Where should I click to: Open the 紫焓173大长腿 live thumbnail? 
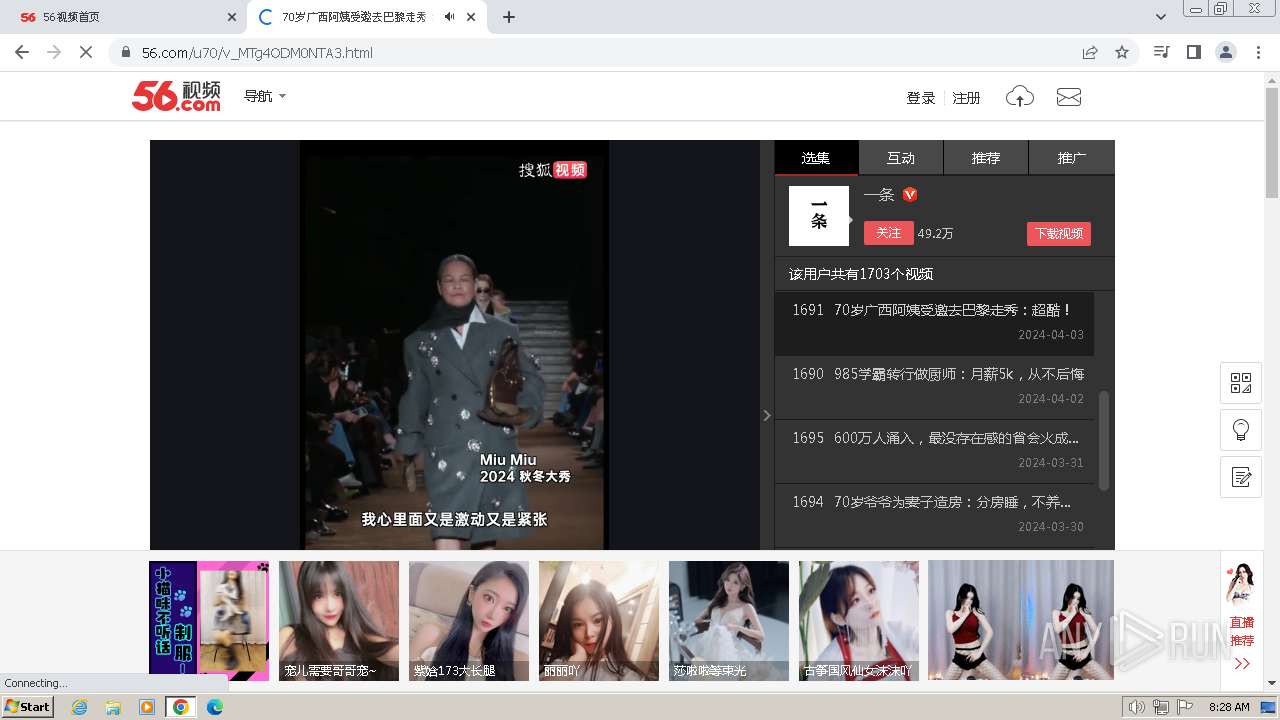click(x=469, y=621)
